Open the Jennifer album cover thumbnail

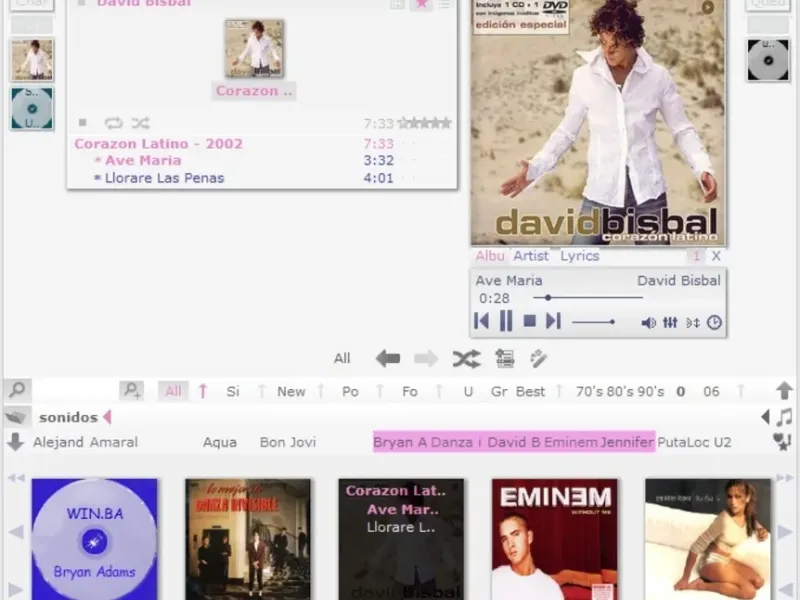[708, 539]
